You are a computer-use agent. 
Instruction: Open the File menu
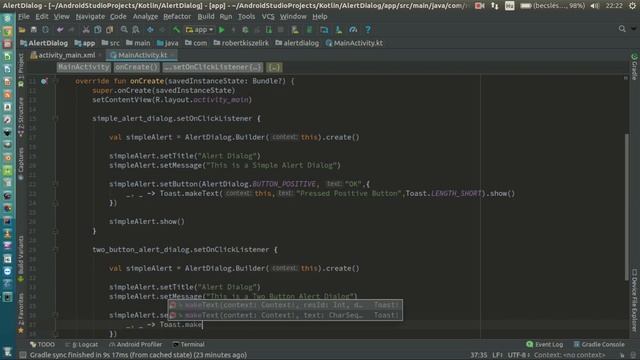[24, 17]
